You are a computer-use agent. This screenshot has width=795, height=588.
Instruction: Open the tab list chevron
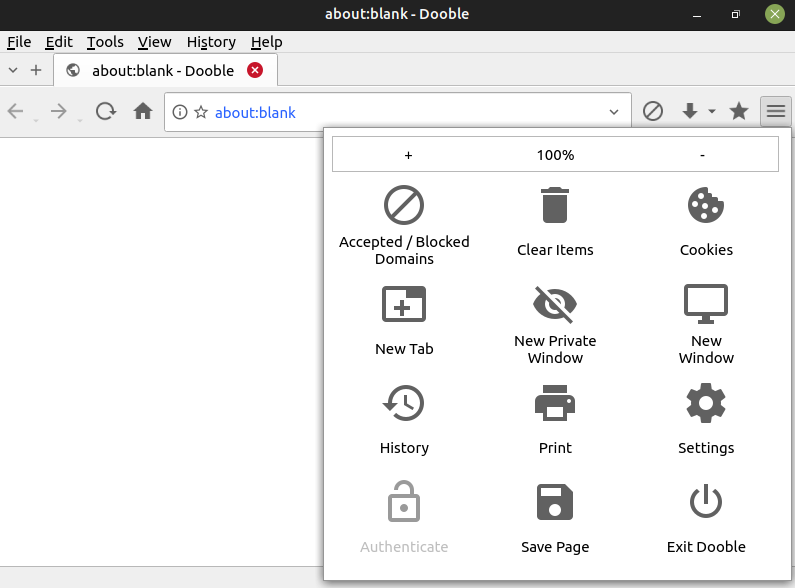point(13,70)
